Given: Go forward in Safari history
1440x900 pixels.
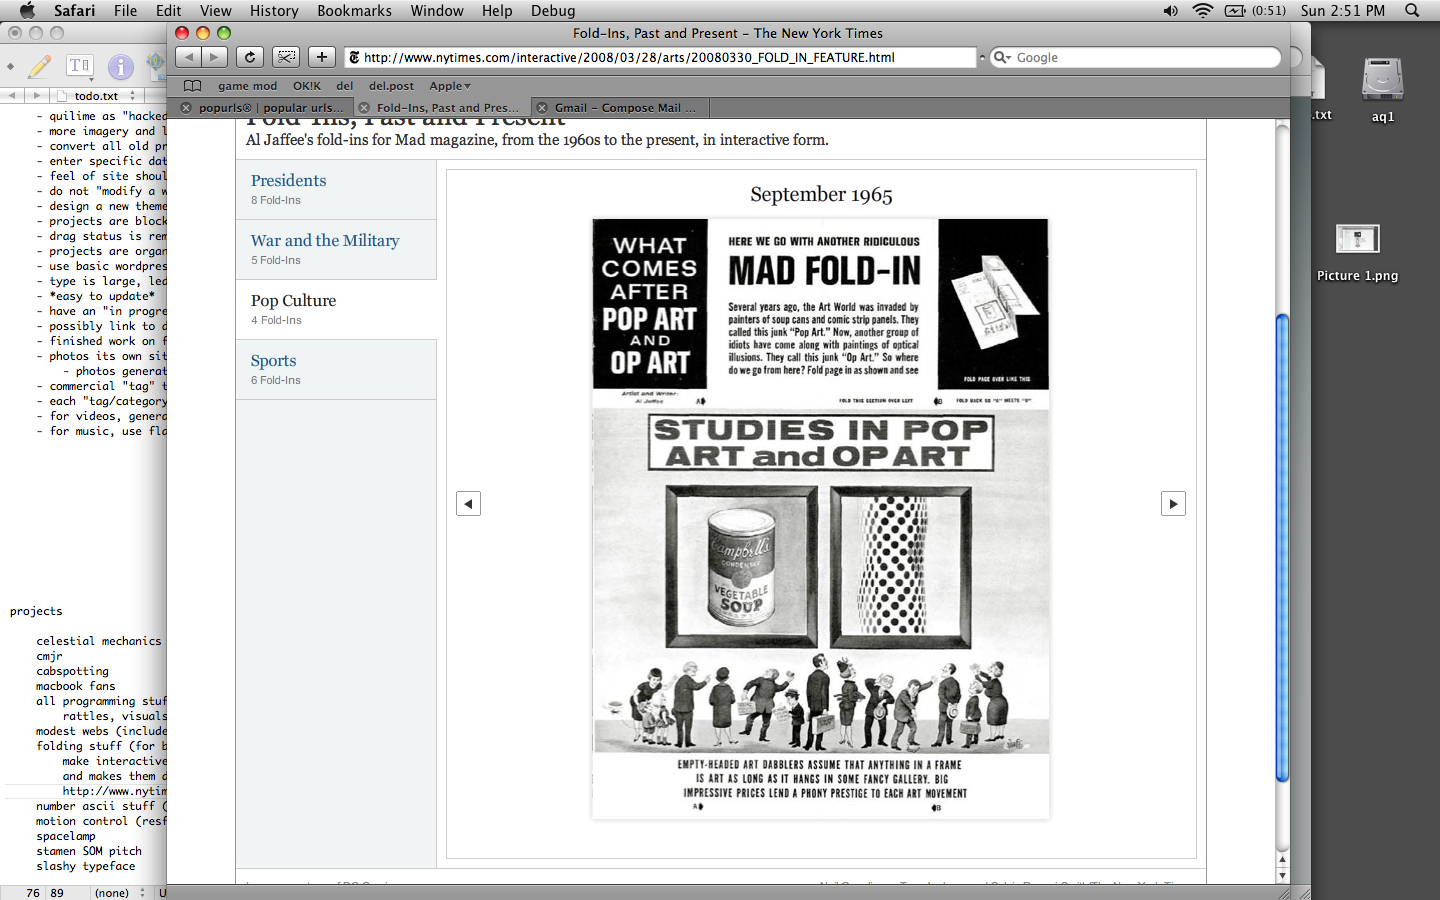Looking at the screenshot, I should pyautogui.click(x=214, y=57).
